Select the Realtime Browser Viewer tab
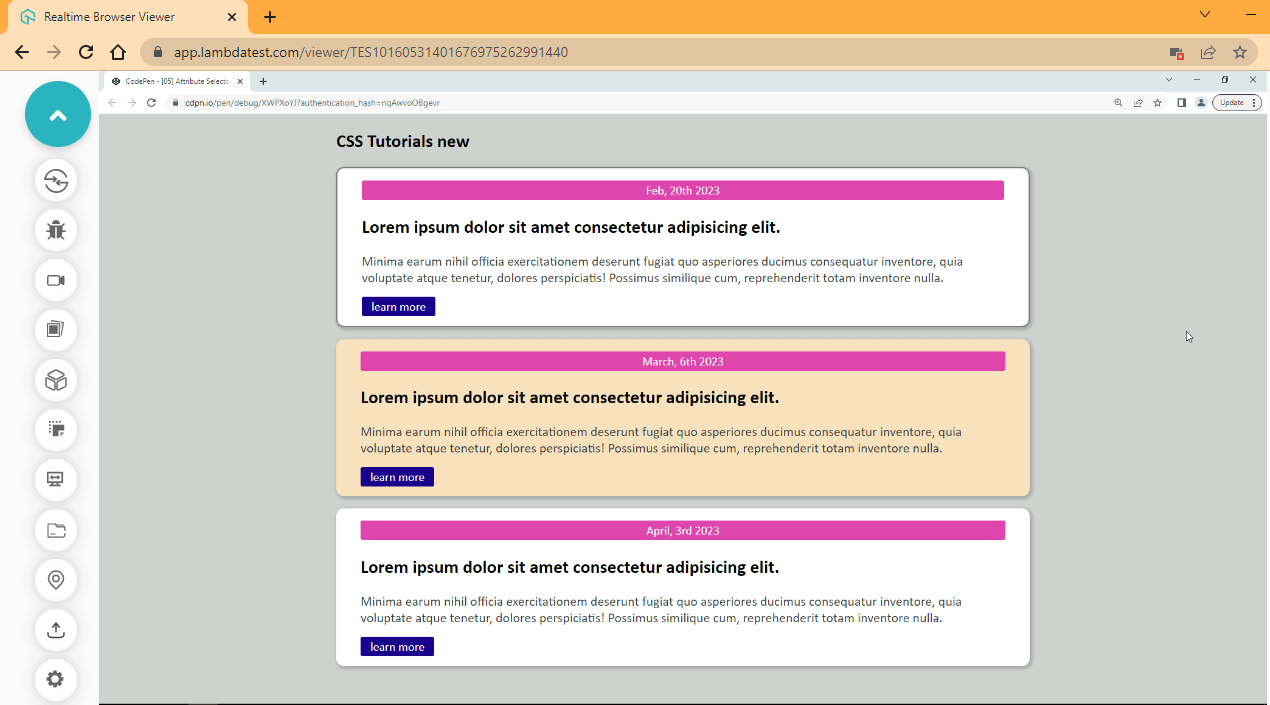 tap(110, 17)
